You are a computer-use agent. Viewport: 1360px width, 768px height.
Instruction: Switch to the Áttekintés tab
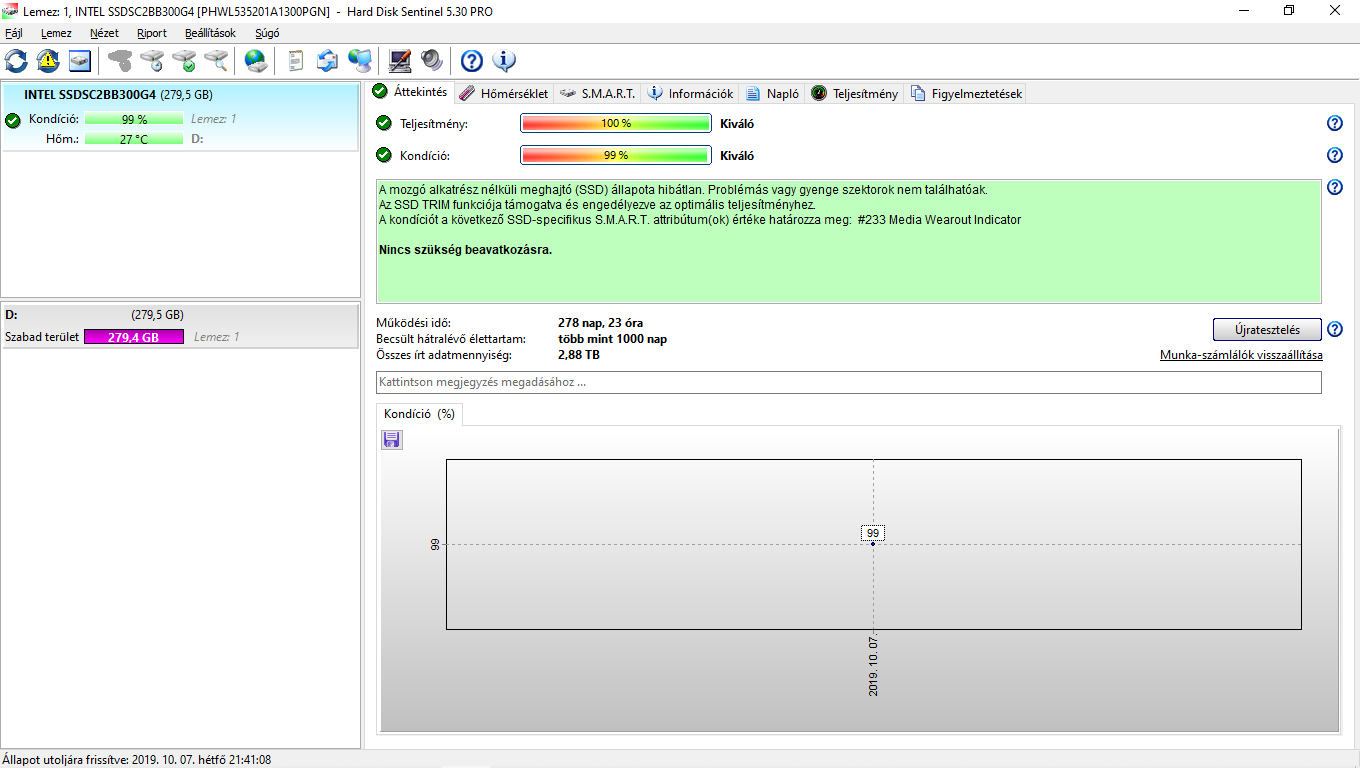(410, 92)
